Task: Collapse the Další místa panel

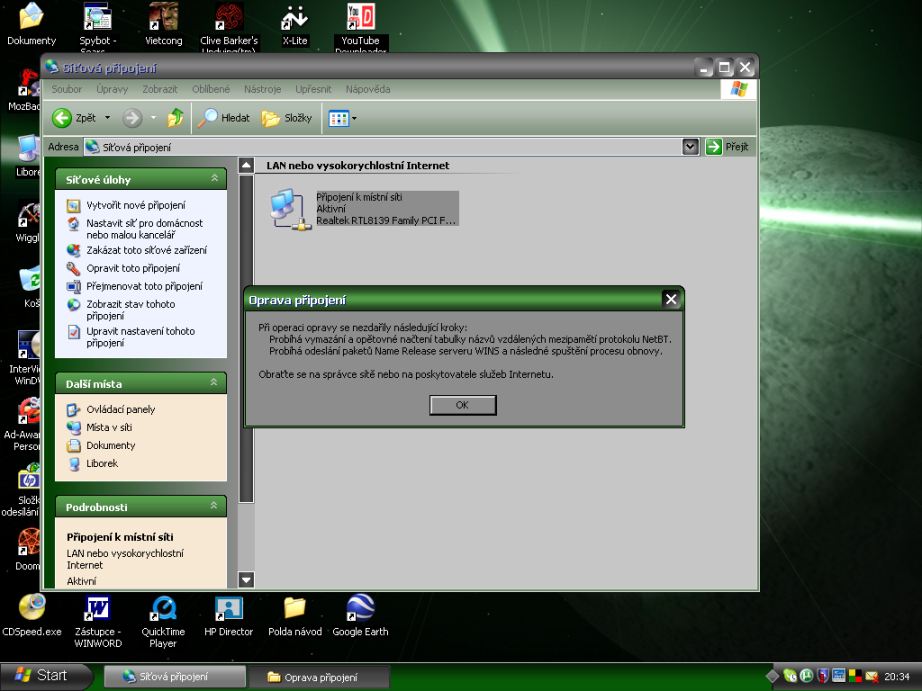Action: [213, 383]
